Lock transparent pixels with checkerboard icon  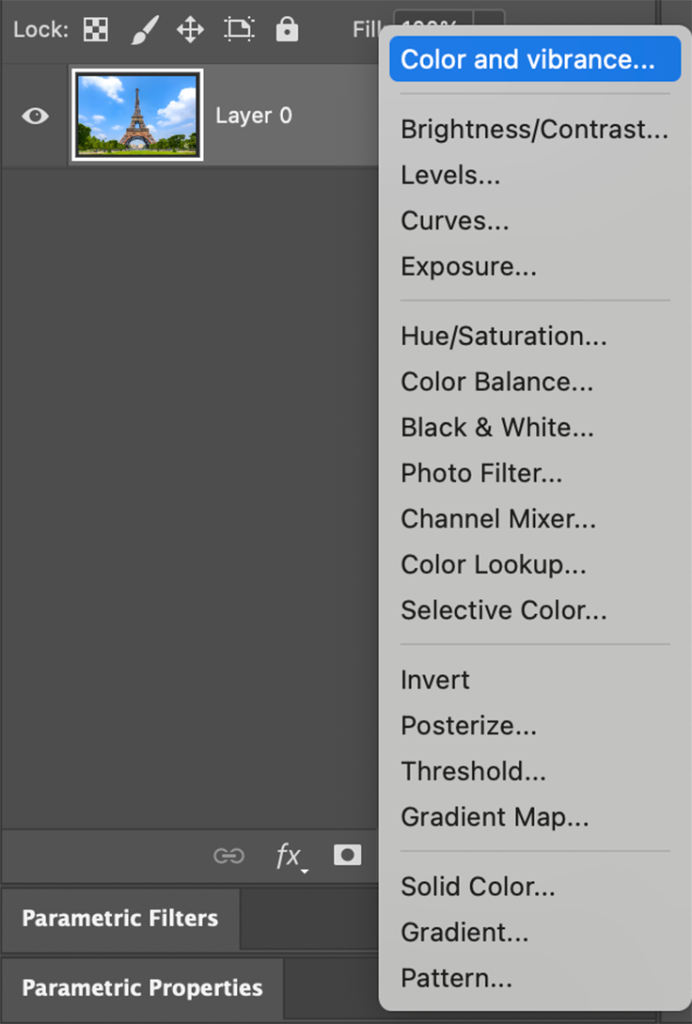pyautogui.click(x=95, y=30)
